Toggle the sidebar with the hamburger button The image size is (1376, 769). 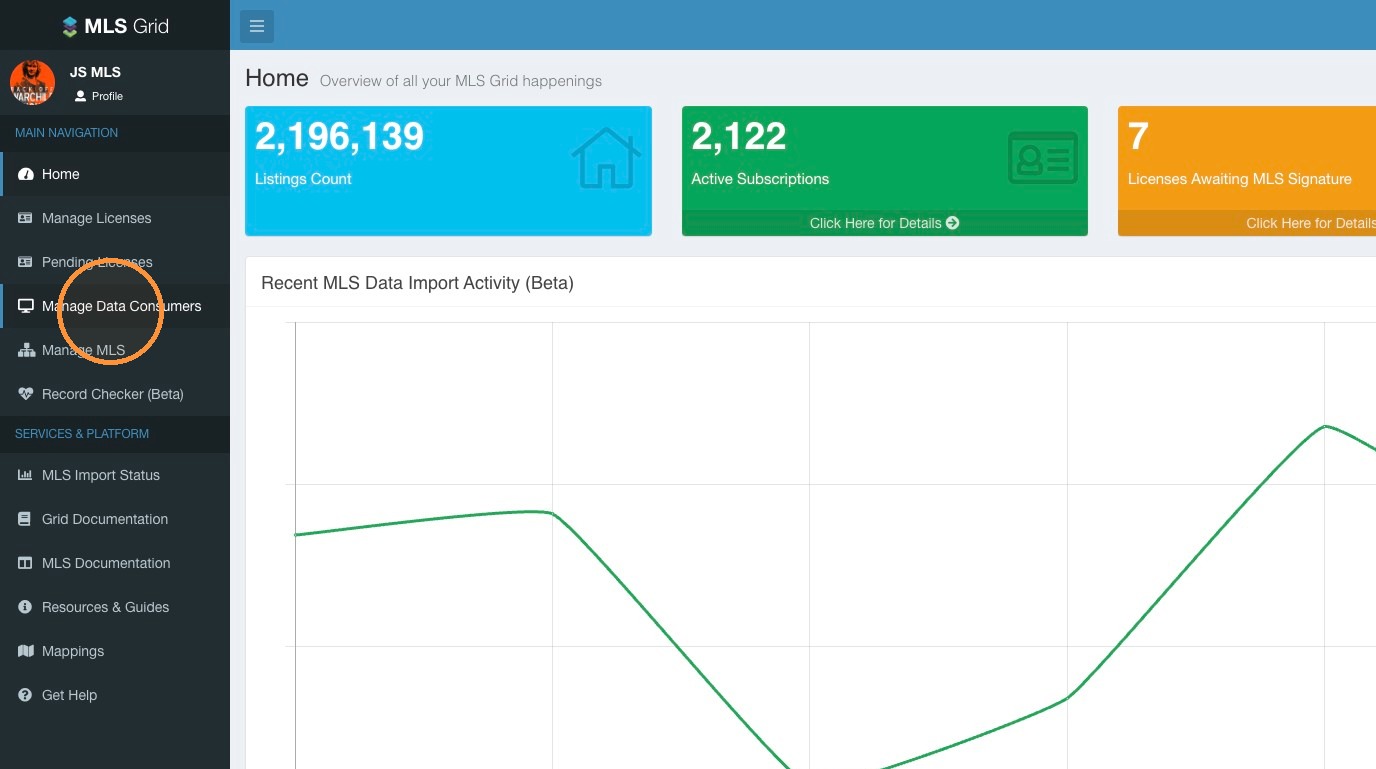coord(257,26)
